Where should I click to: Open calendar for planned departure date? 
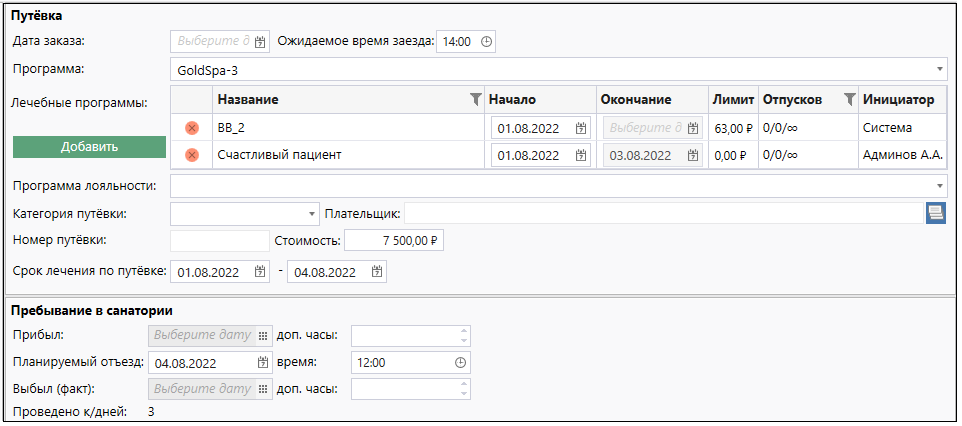tap(263, 363)
